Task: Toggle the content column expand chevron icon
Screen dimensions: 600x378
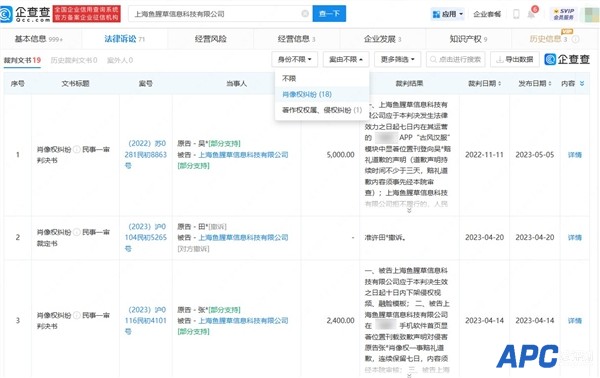Action: [x=582, y=83]
